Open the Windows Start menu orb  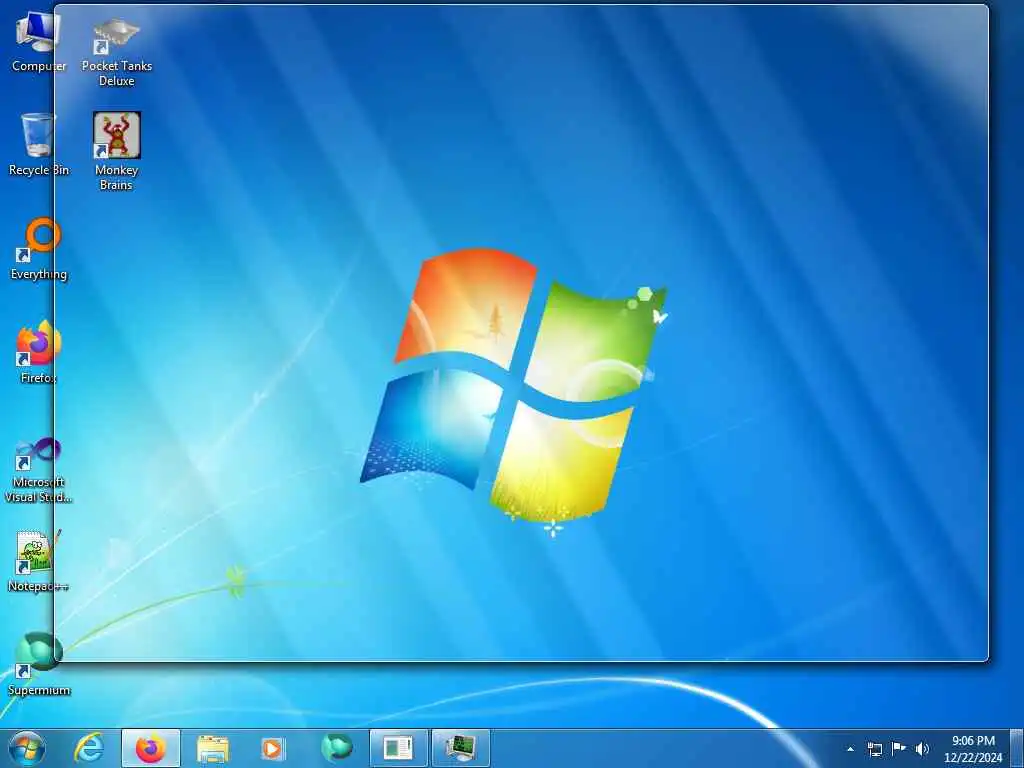click(x=27, y=748)
